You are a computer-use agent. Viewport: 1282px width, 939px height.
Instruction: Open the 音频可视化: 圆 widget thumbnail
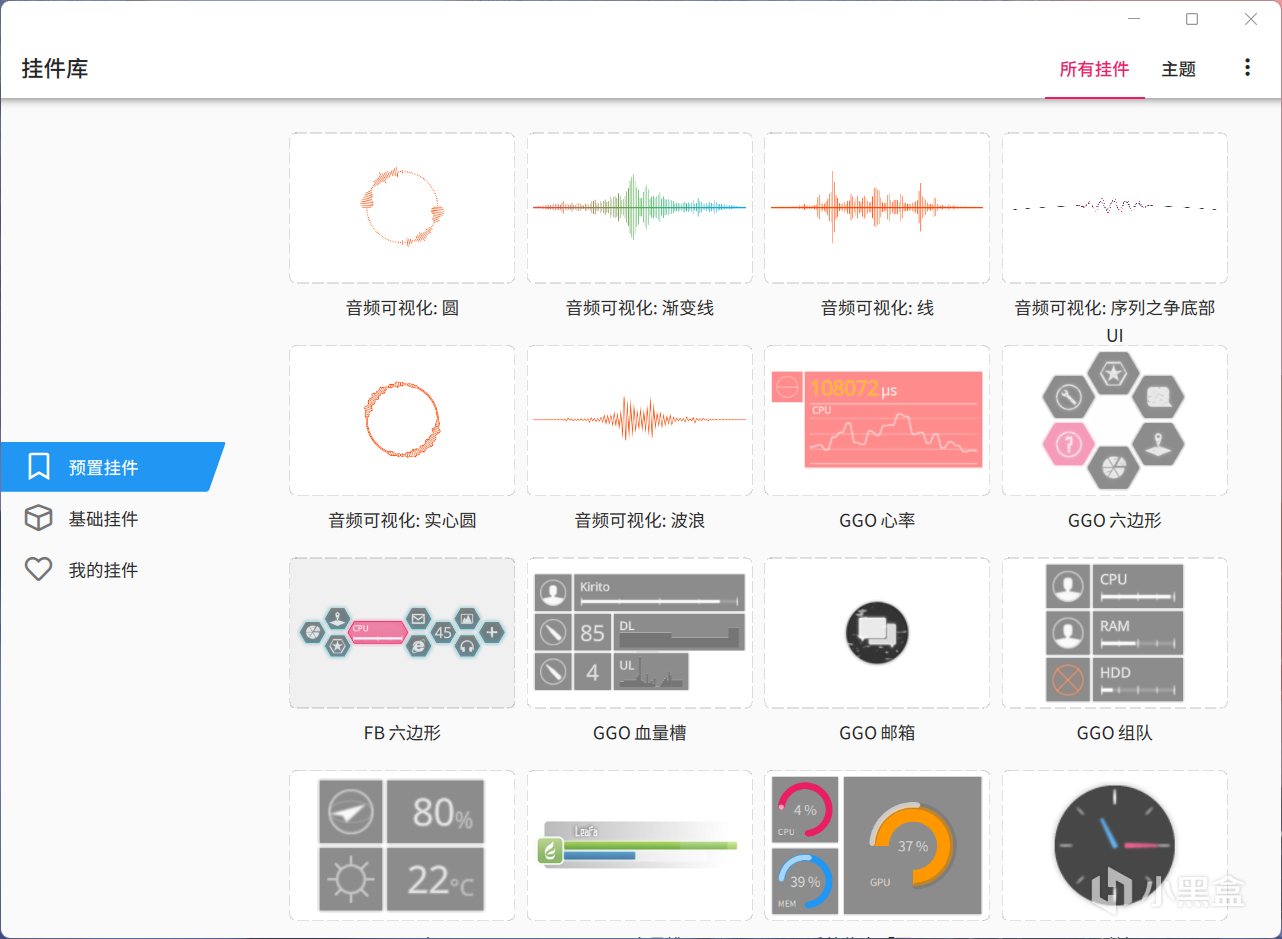coord(402,208)
